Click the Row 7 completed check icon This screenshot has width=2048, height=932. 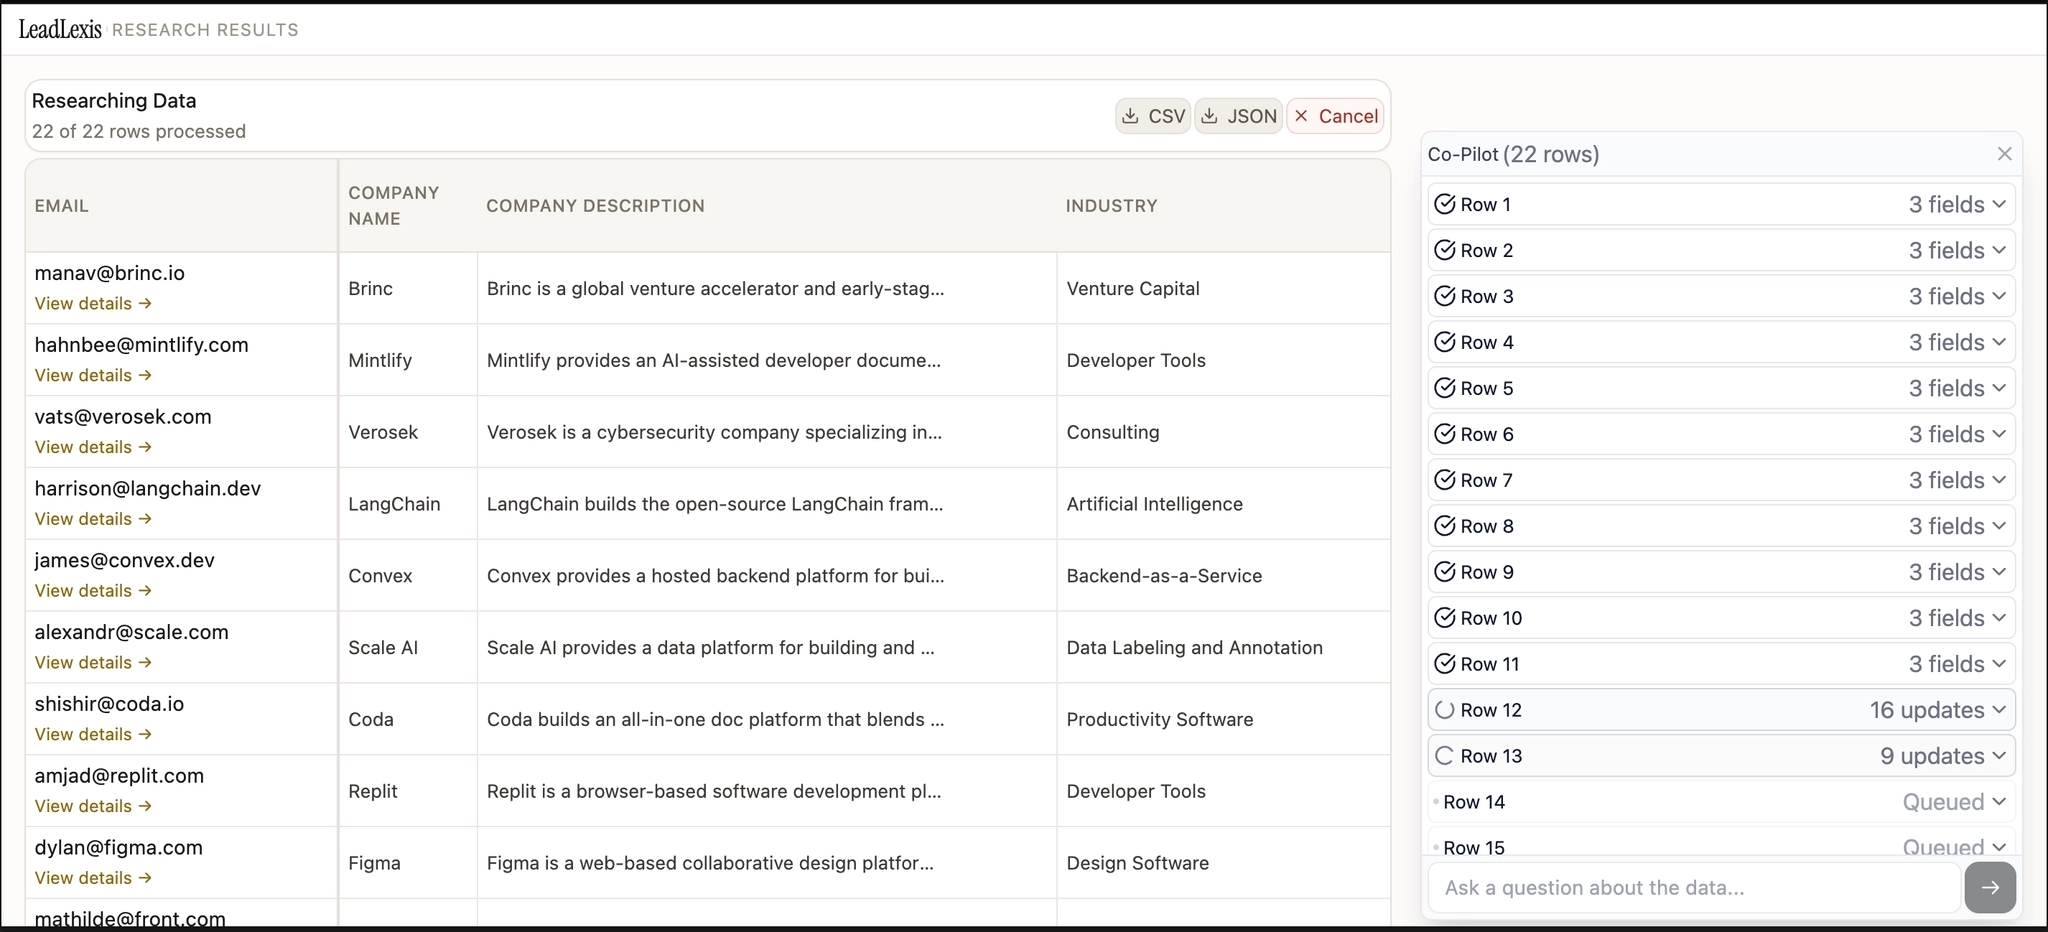(x=1445, y=480)
